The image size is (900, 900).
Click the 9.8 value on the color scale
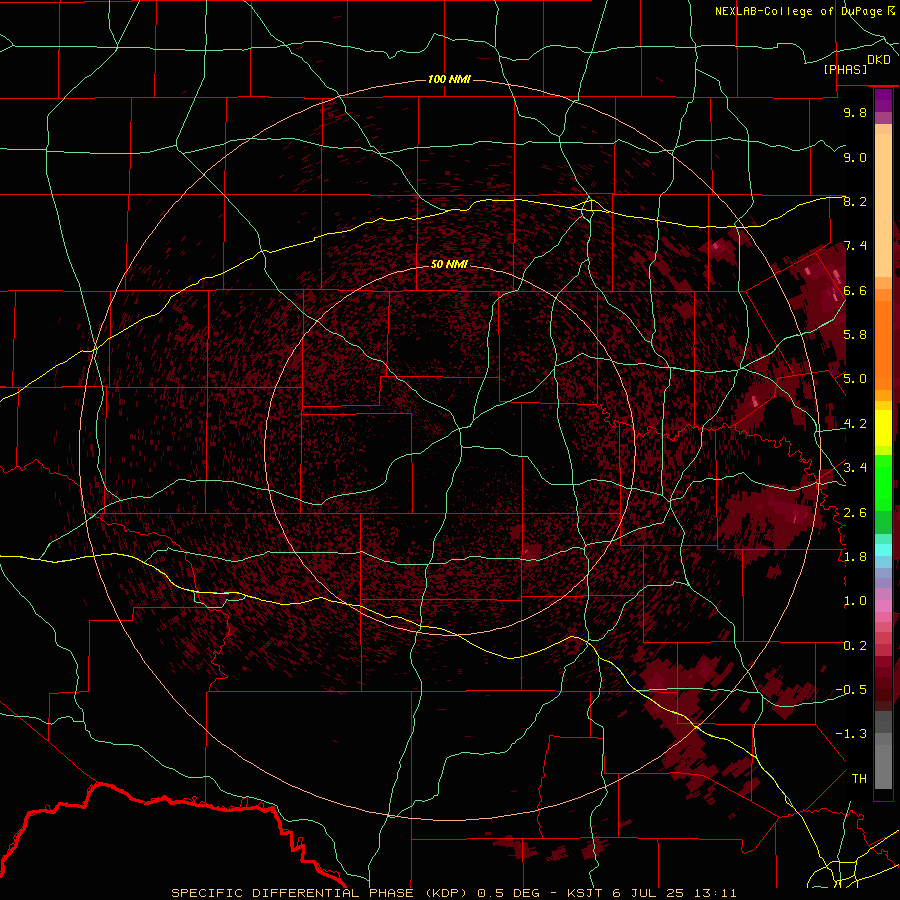855,112
